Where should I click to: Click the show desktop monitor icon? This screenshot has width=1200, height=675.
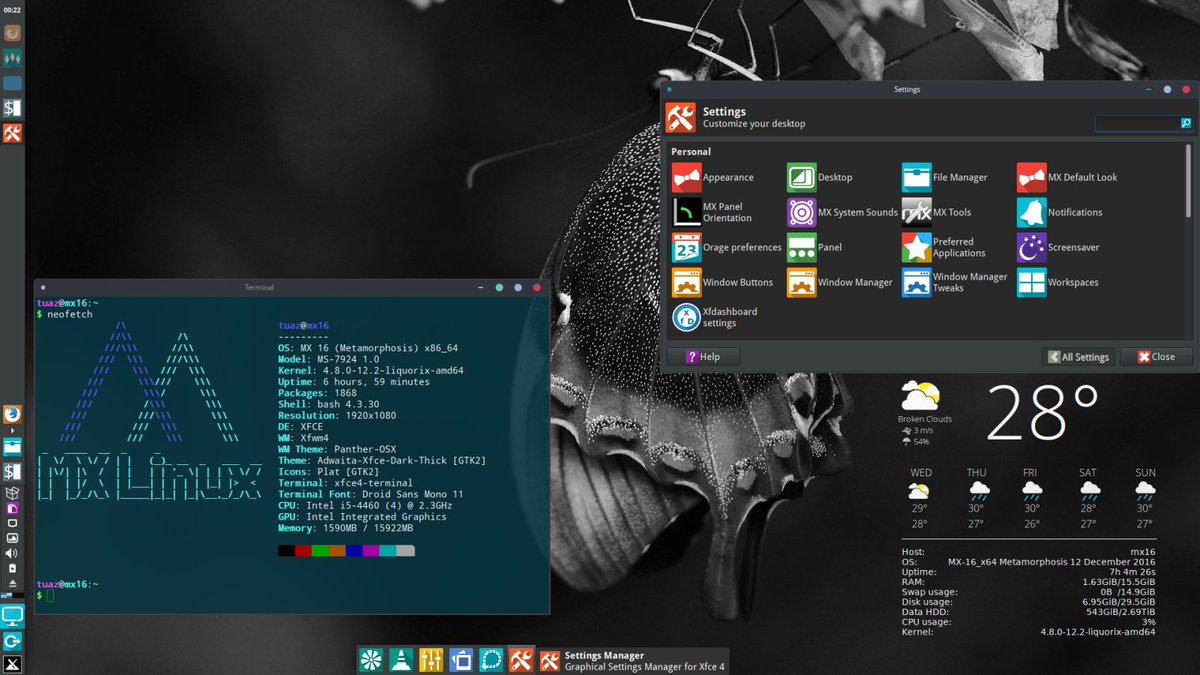pyautogui.click(x=13, y=616)
